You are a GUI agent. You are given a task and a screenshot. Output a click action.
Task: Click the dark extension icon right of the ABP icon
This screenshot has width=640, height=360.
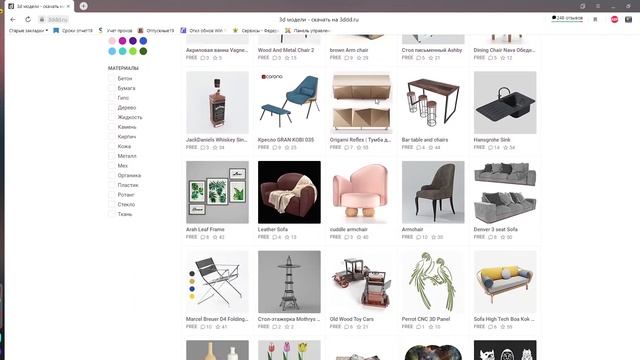click(x=628, y=19)
